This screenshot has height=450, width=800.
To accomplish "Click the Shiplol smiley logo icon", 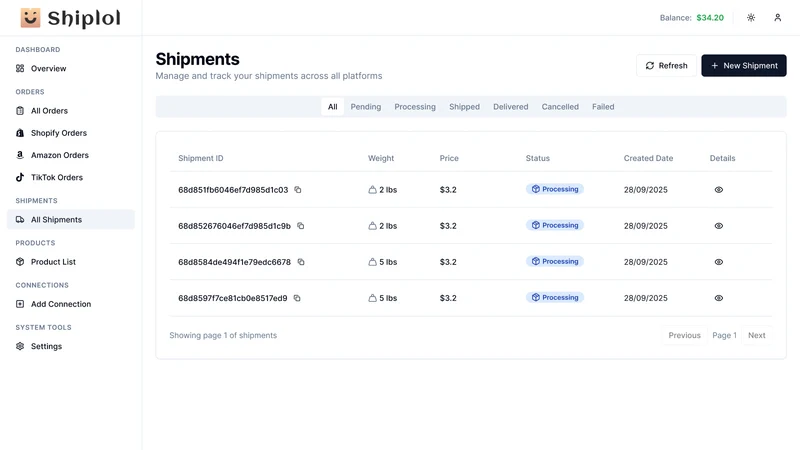I will pyautogui.click(x=30, y=18).
